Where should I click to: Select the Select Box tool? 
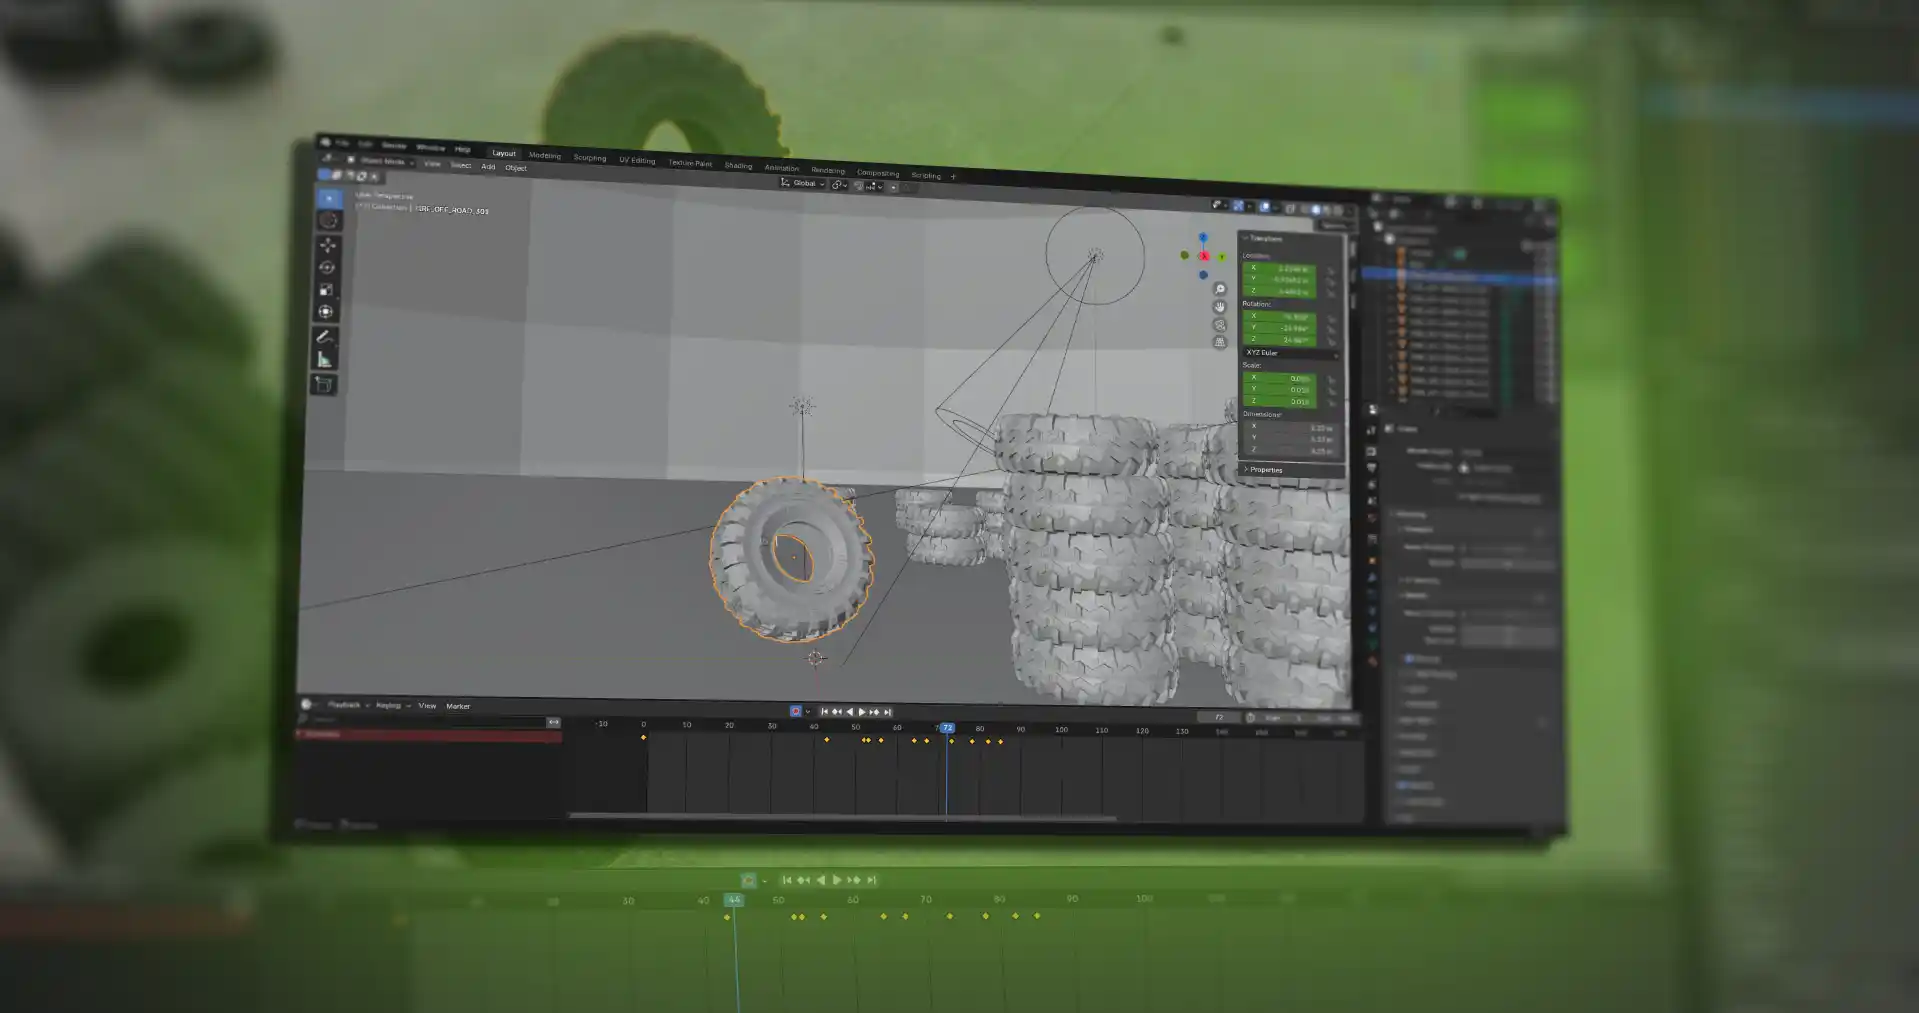pyautogui.click(x=329, y=198)
